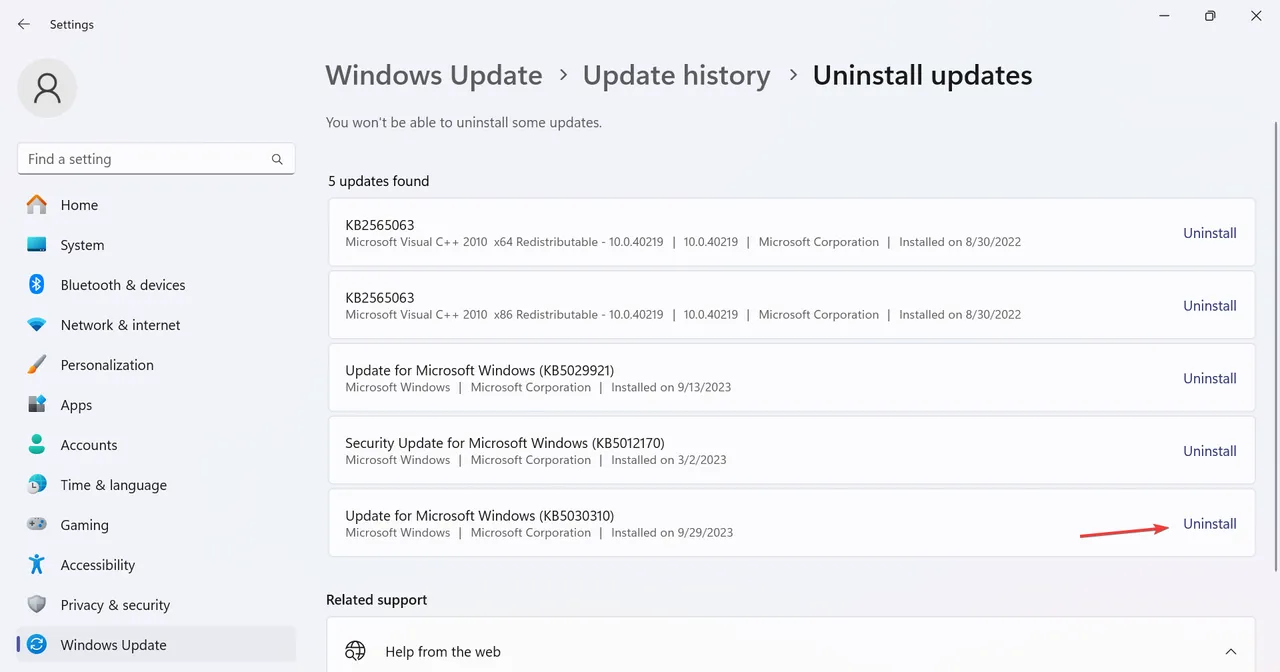
Task: Click 'Installed on 3/2/2023' text
Action: point(669,460)
